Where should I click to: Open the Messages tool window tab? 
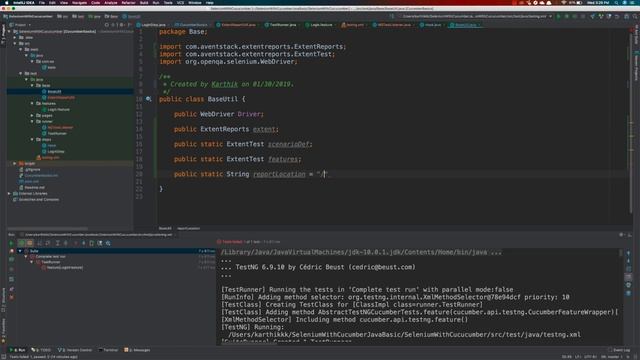click(x=138, y=350)
